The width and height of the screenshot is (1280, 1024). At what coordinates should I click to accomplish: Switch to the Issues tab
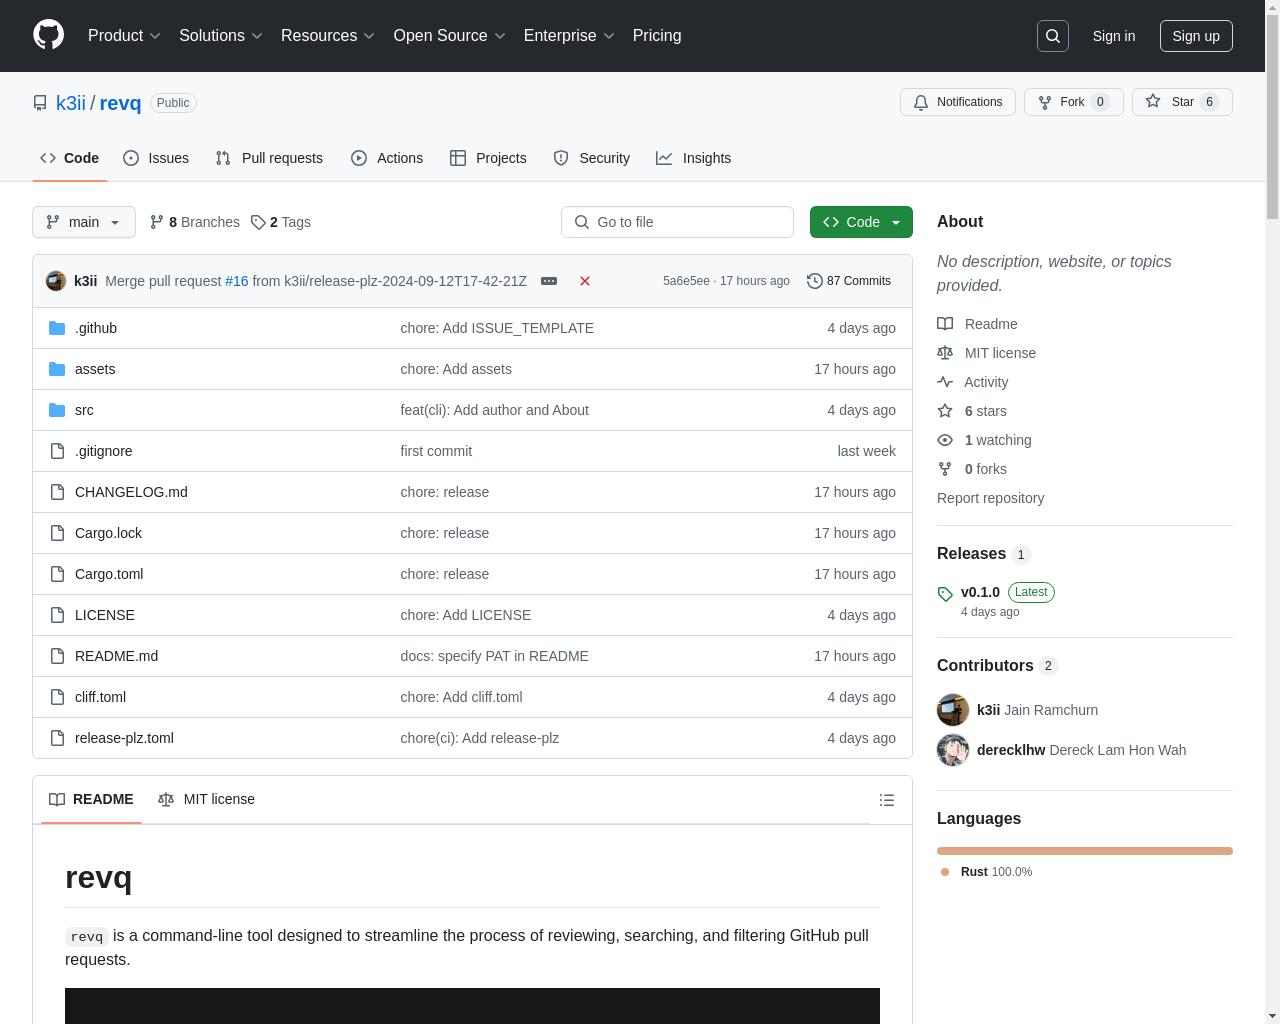tap(156, 158)
